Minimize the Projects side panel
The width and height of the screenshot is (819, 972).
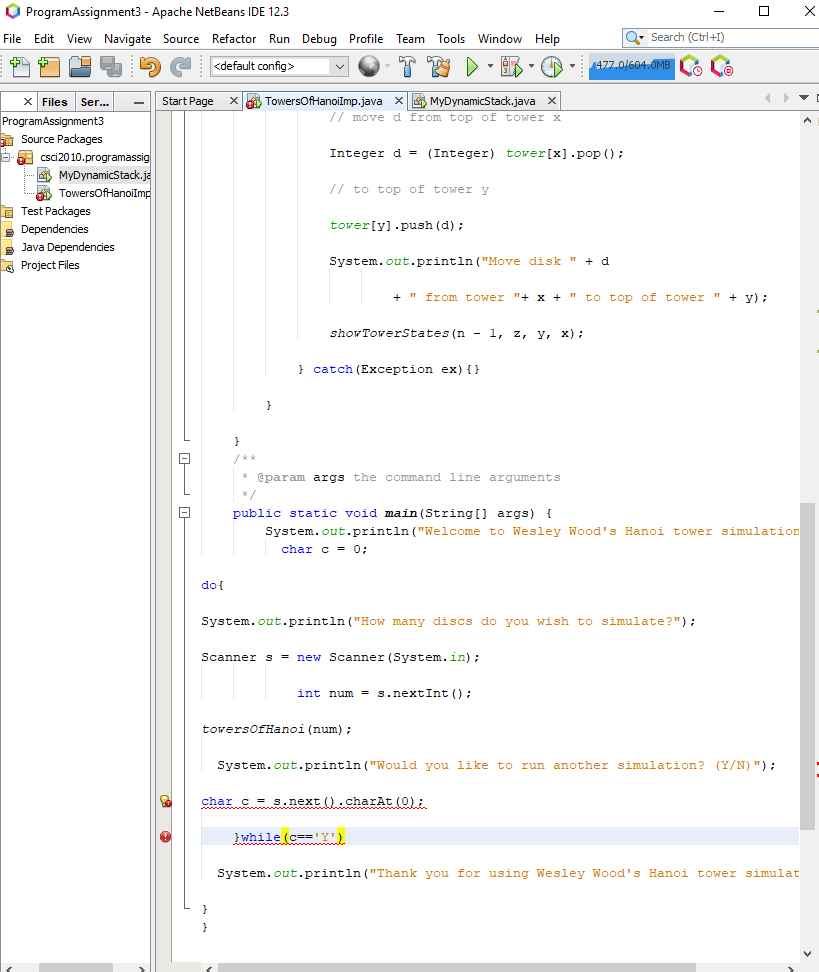[x=139, y=102]
